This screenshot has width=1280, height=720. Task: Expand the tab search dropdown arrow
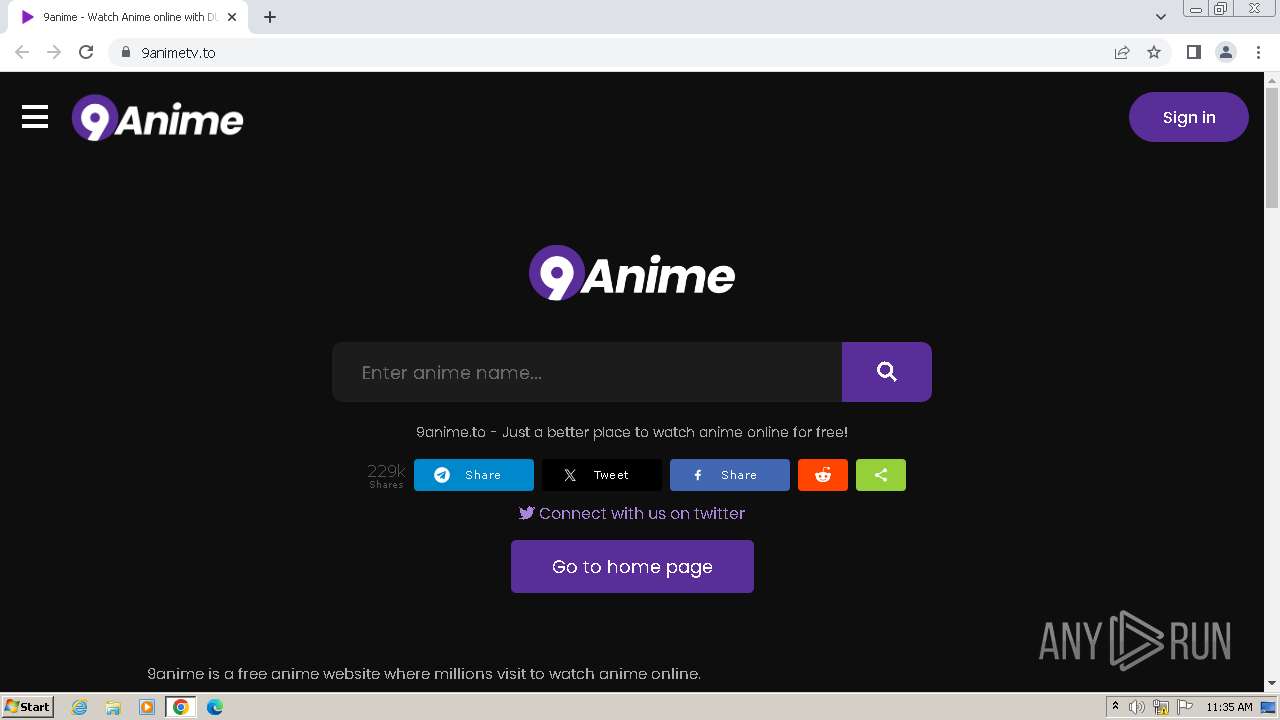(1161, 17)
